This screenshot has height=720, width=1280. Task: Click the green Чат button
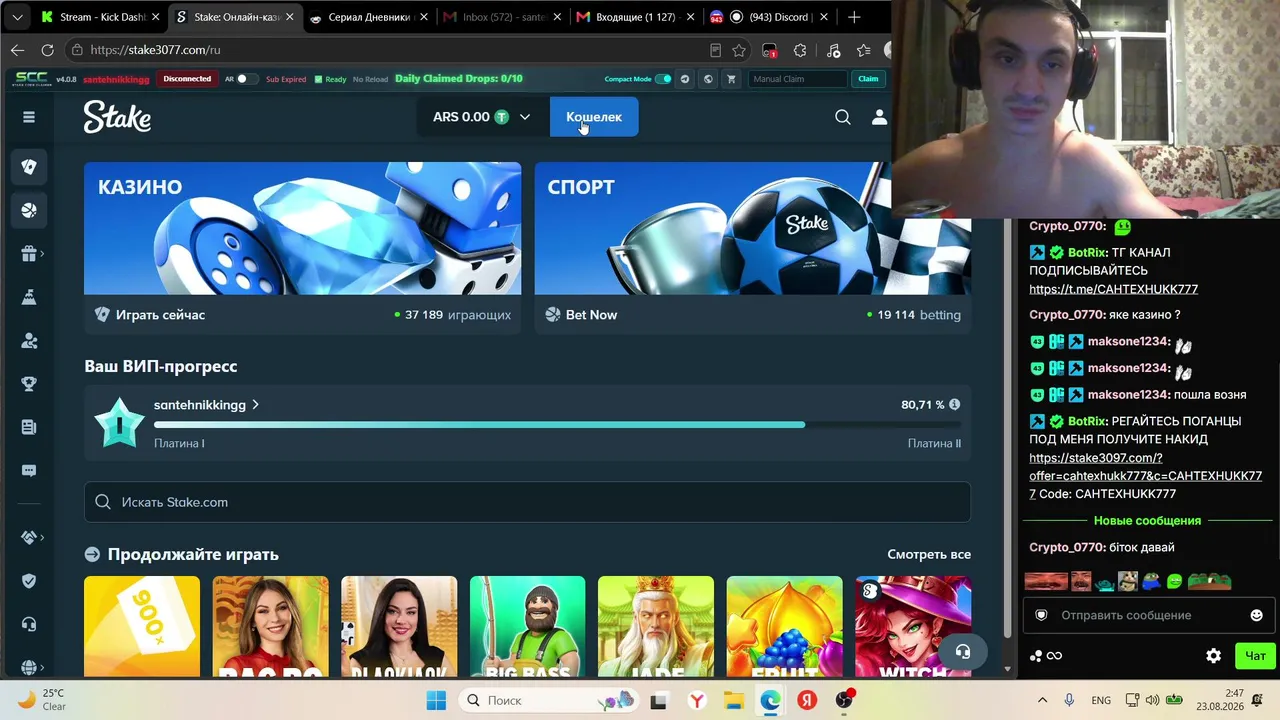pyautogui.click(x=1255, y=656)
